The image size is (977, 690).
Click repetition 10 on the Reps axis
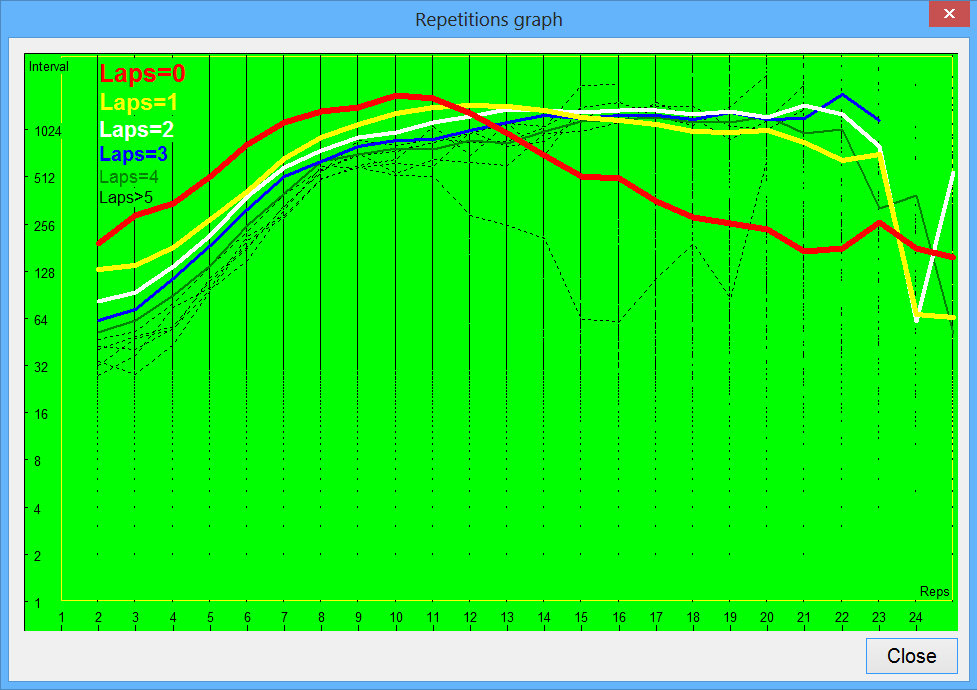[395, 617]
